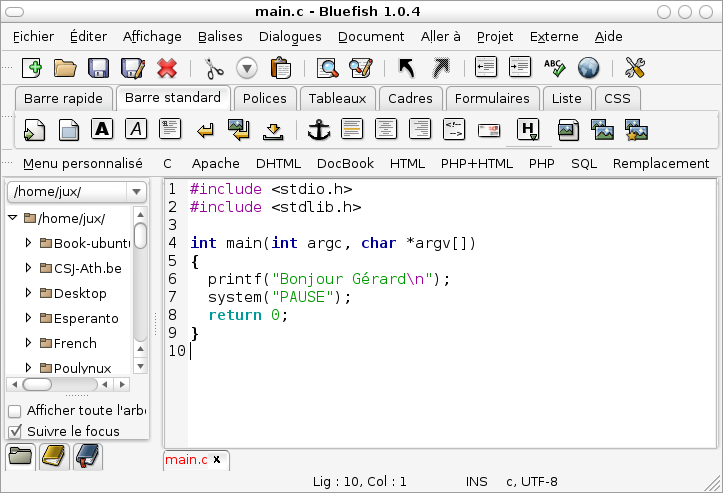The height and width of the screenshot is (493, 723).
Task: Open the blue bookmarks book panel icon
Action: tap(88, 456)
